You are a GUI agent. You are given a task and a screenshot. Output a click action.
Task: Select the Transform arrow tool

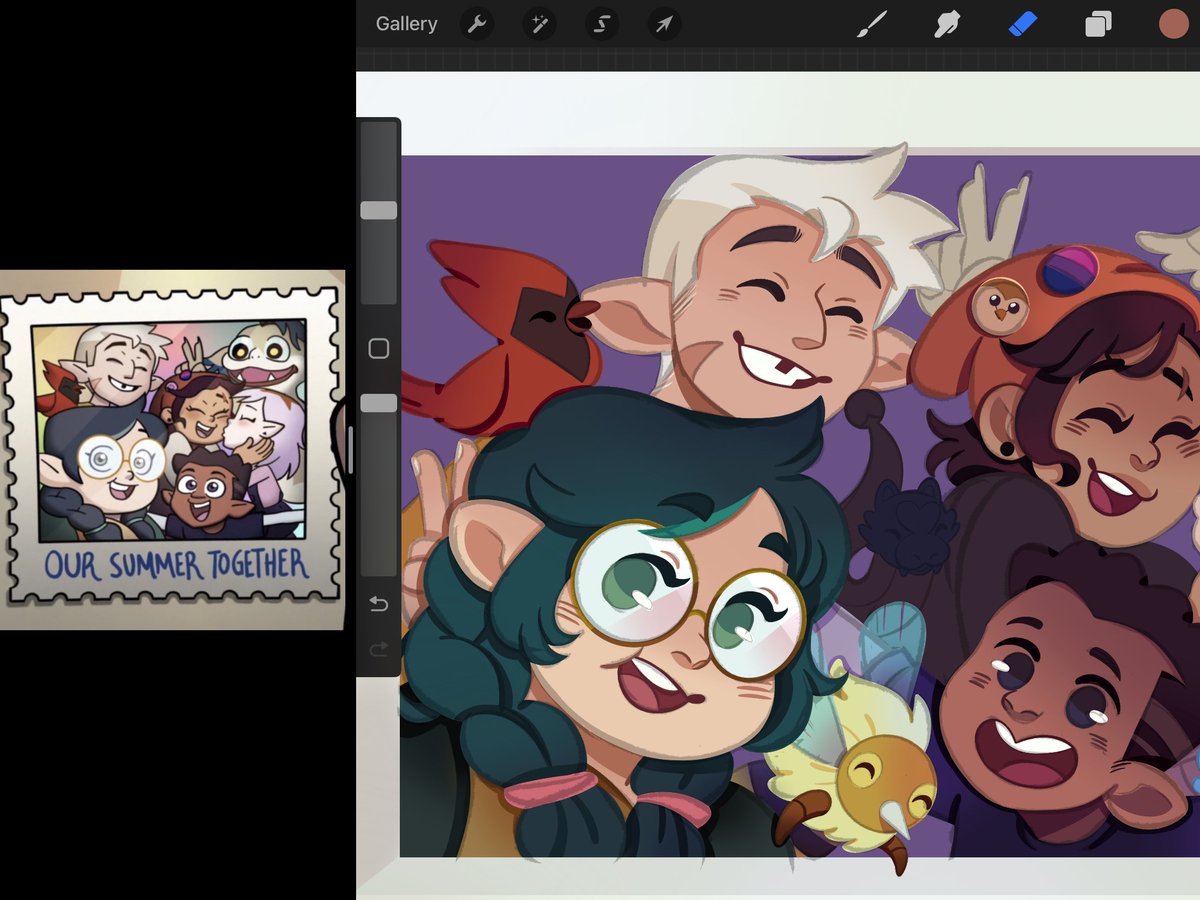click(x=664, y=24)
